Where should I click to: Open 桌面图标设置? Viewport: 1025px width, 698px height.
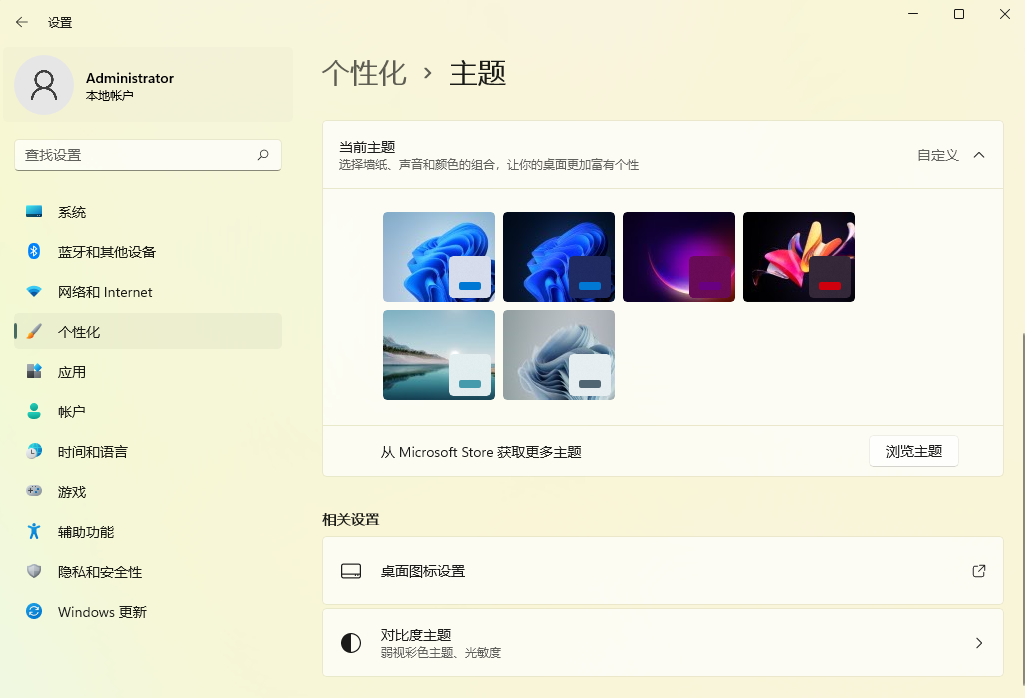(663, 570)
